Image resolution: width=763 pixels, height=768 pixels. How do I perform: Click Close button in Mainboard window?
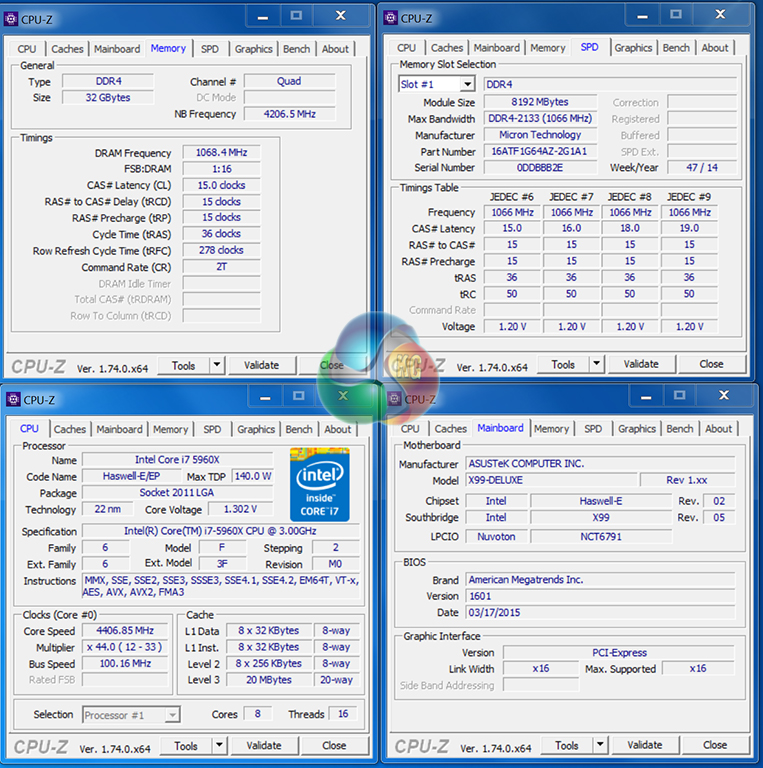tap(715, 744)
